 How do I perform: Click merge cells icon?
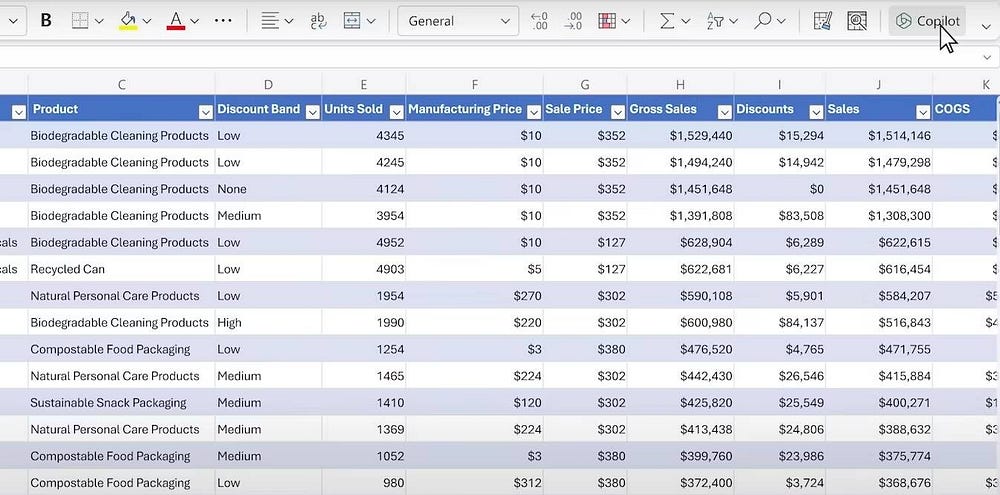(352, 21)
